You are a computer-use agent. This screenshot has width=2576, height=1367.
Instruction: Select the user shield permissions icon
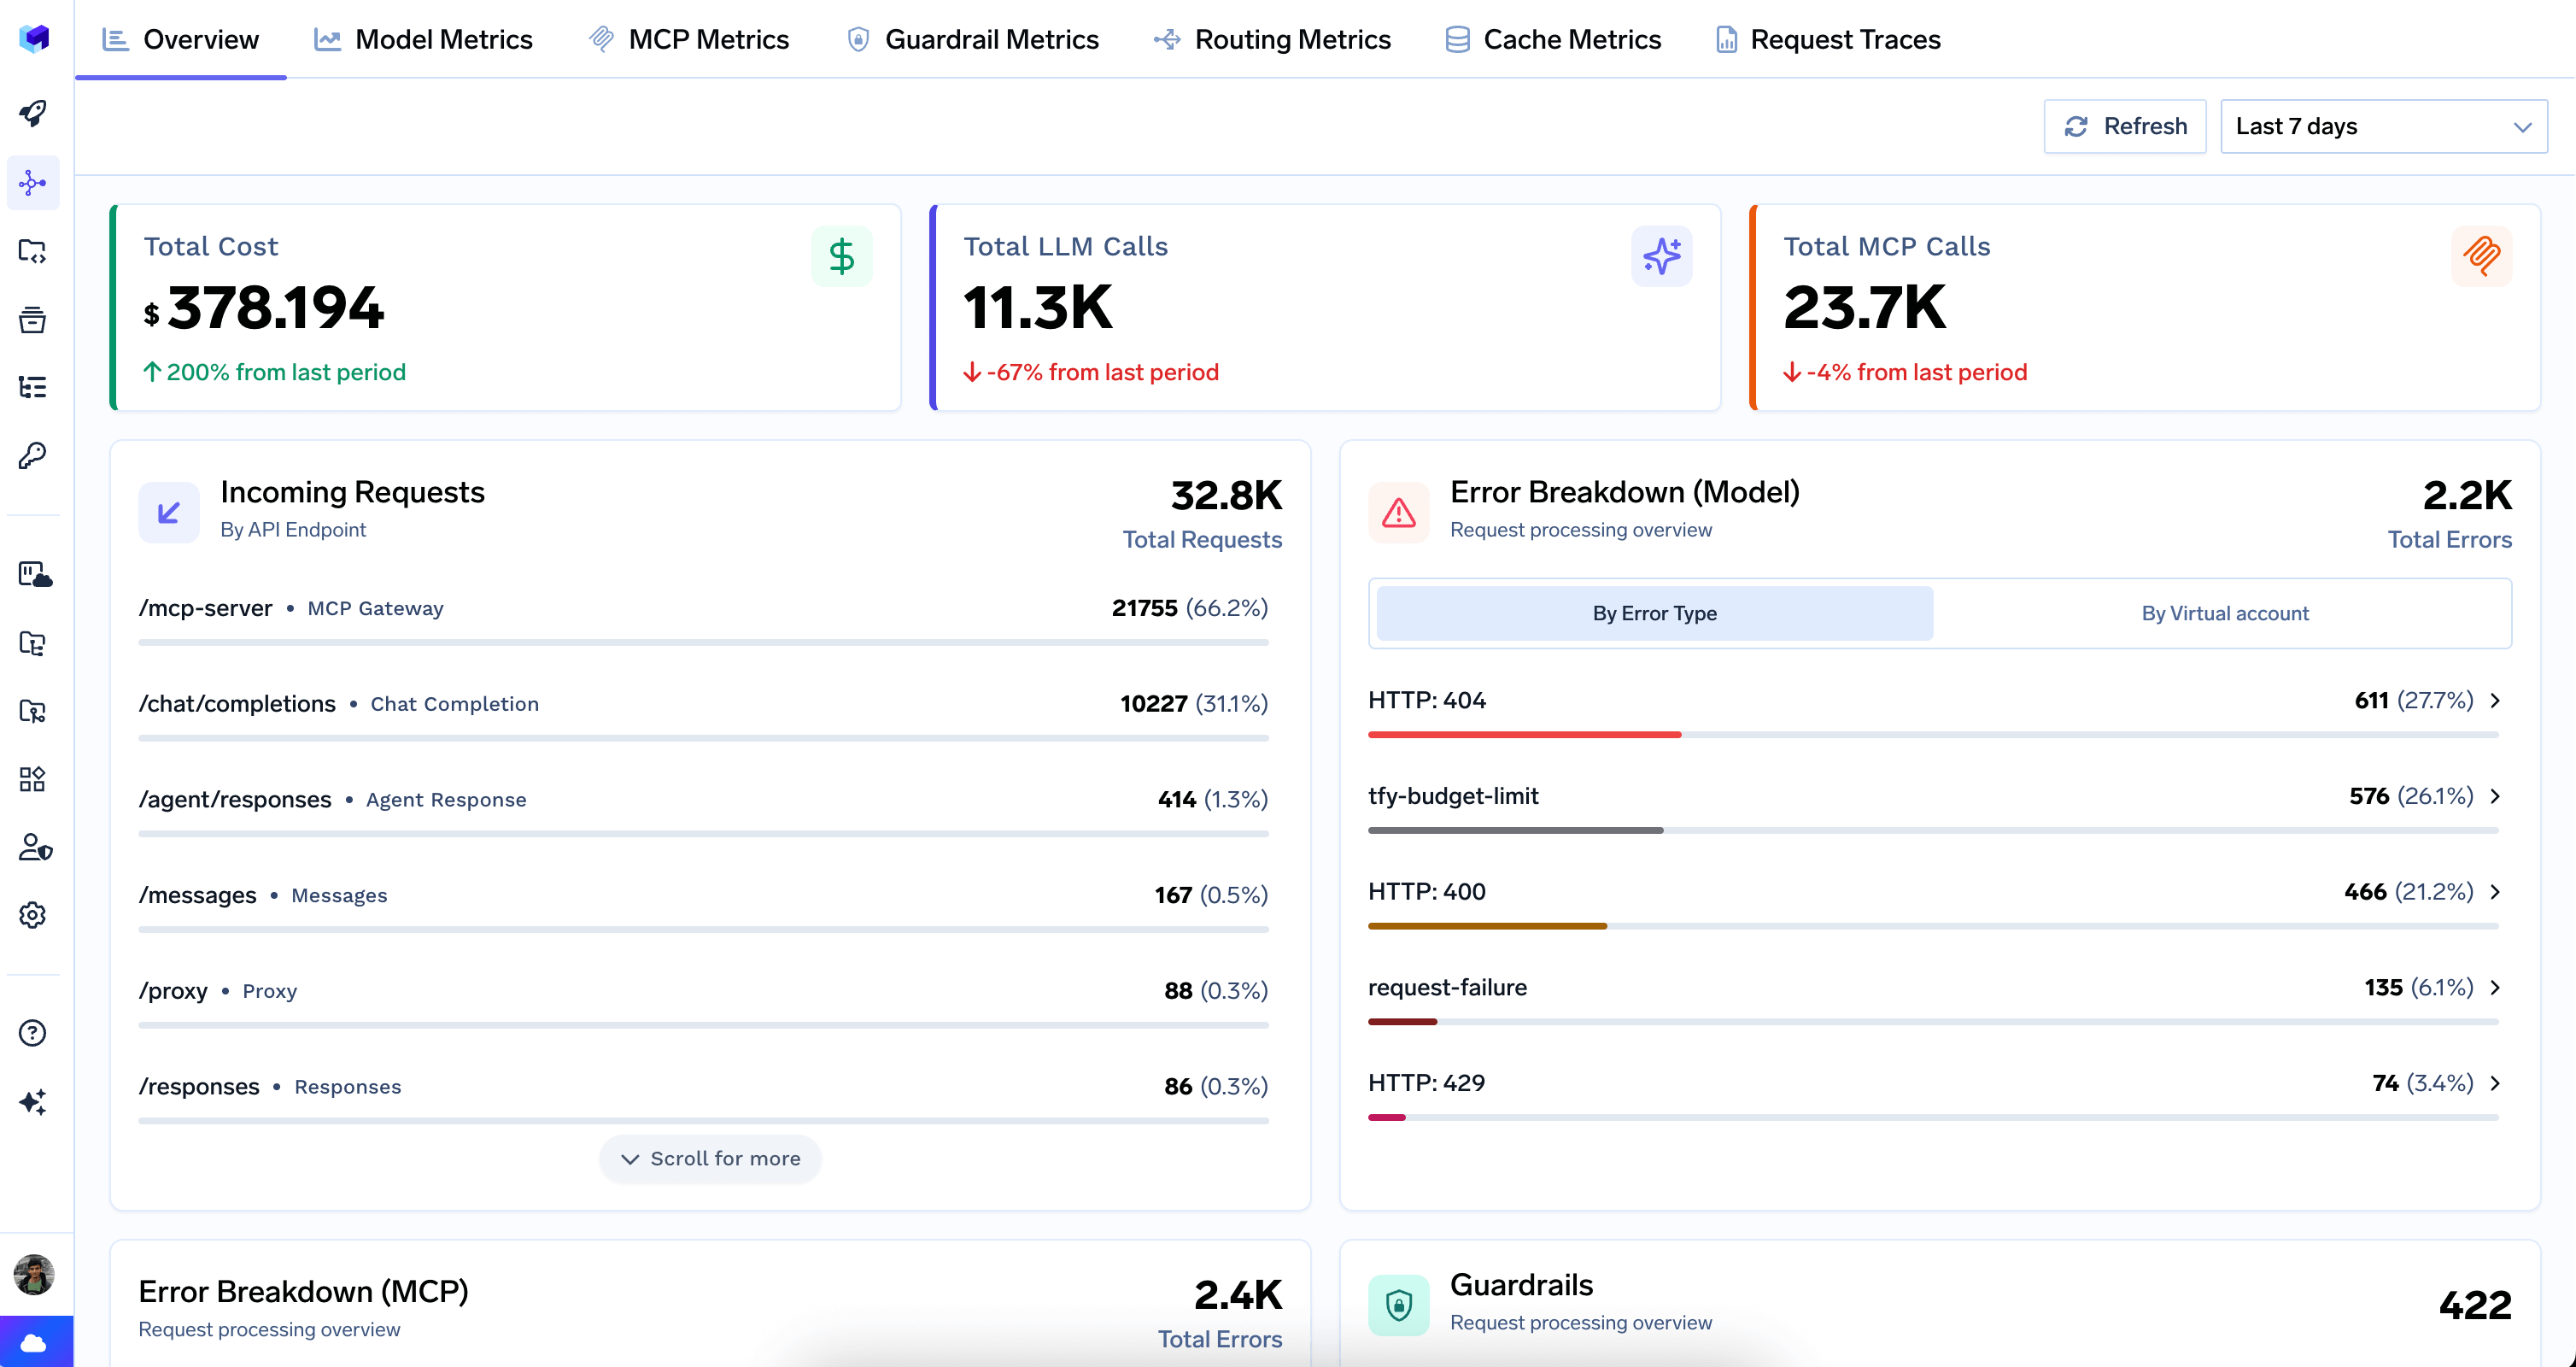click(33, 848)
